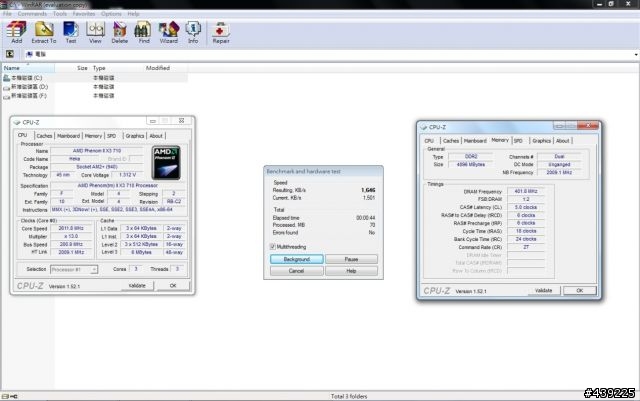Viewport: 640px width, 401px height.
Task: Open the Commands menu
Action: pos(32,13)
